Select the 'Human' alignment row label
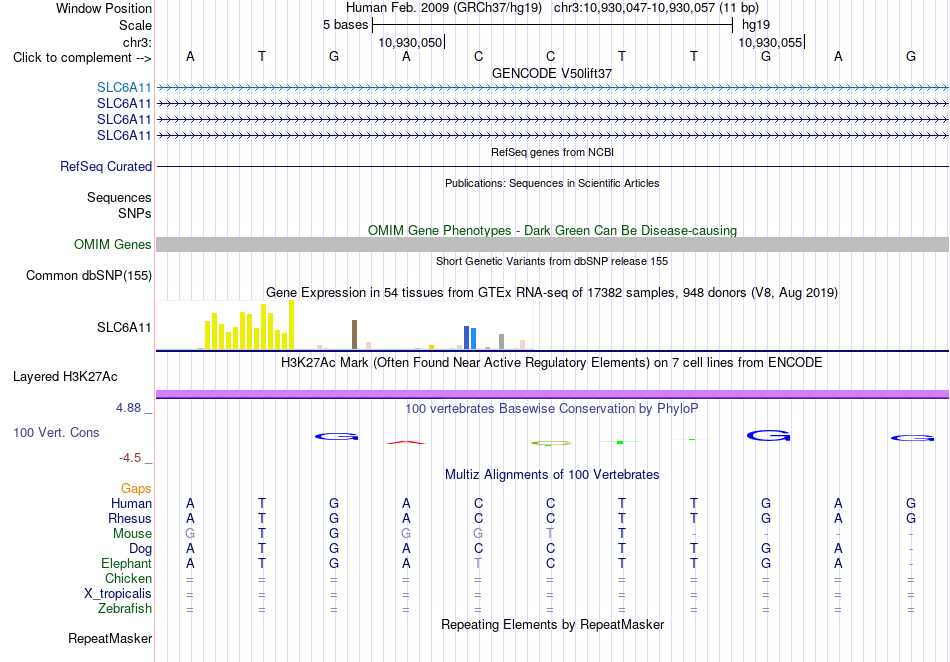Viewport: 950px width, 662px height. click(x=131, y=503)
